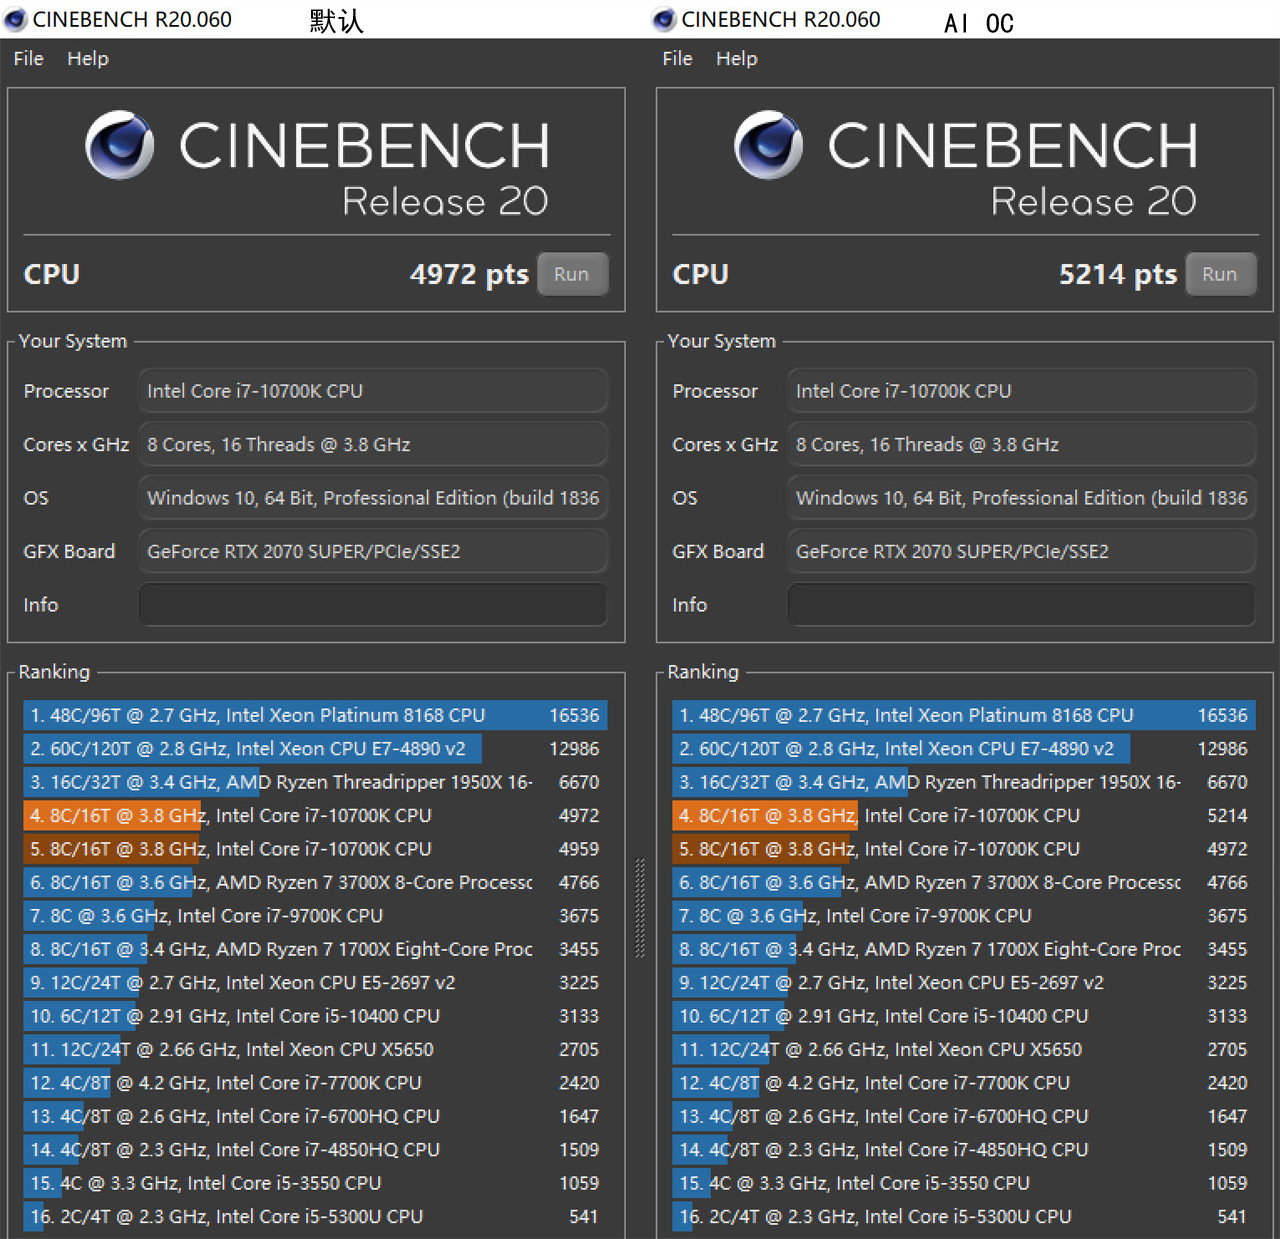Click the empty Info field in right window

coord(1021,605)
